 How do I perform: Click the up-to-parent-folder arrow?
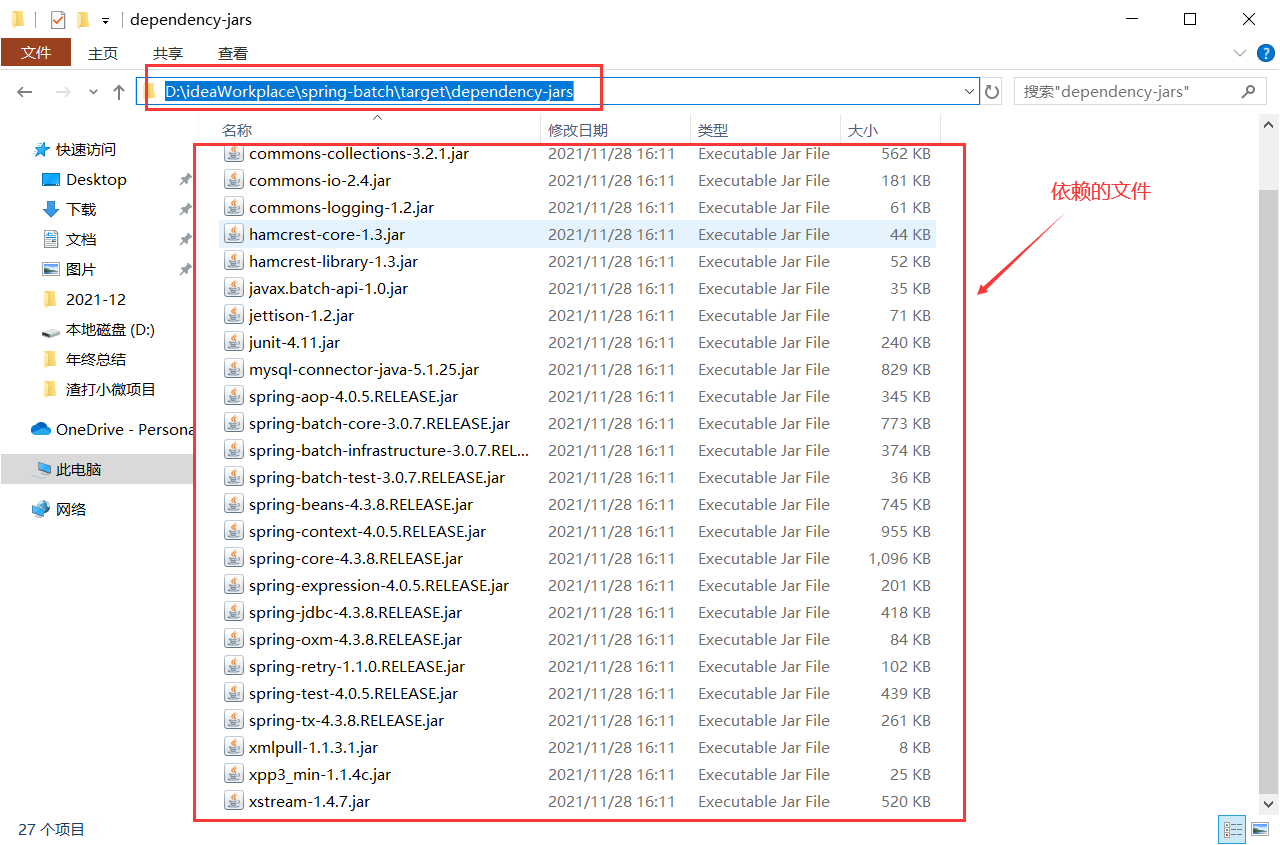click(120, 91)
